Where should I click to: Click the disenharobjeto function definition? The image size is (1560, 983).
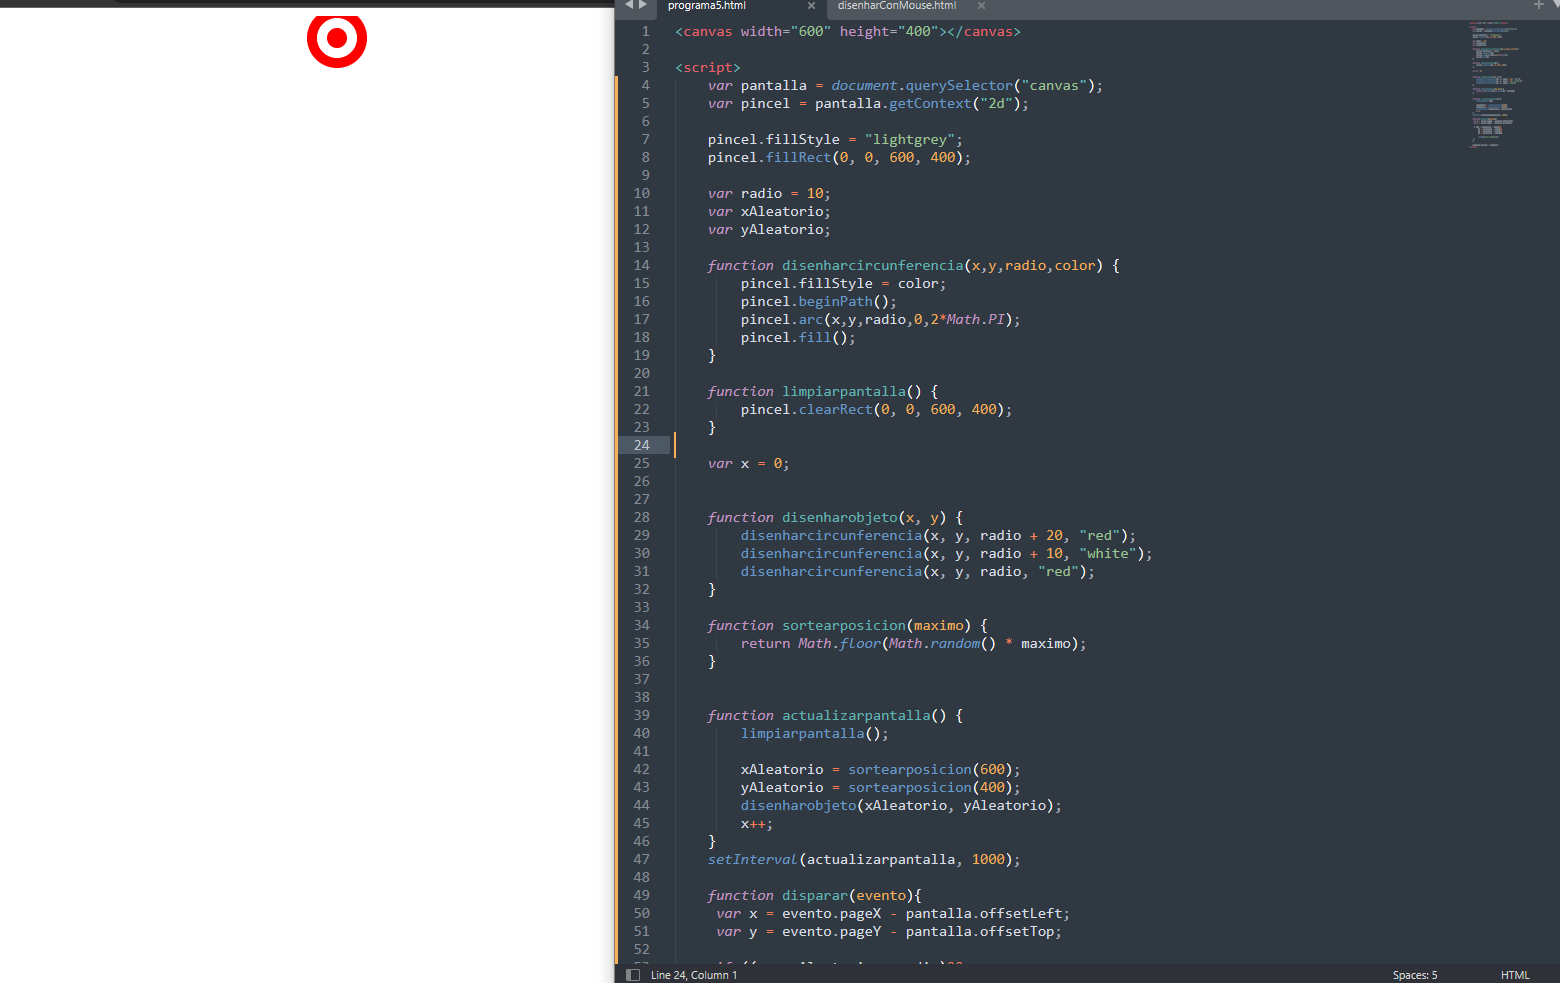835,517
